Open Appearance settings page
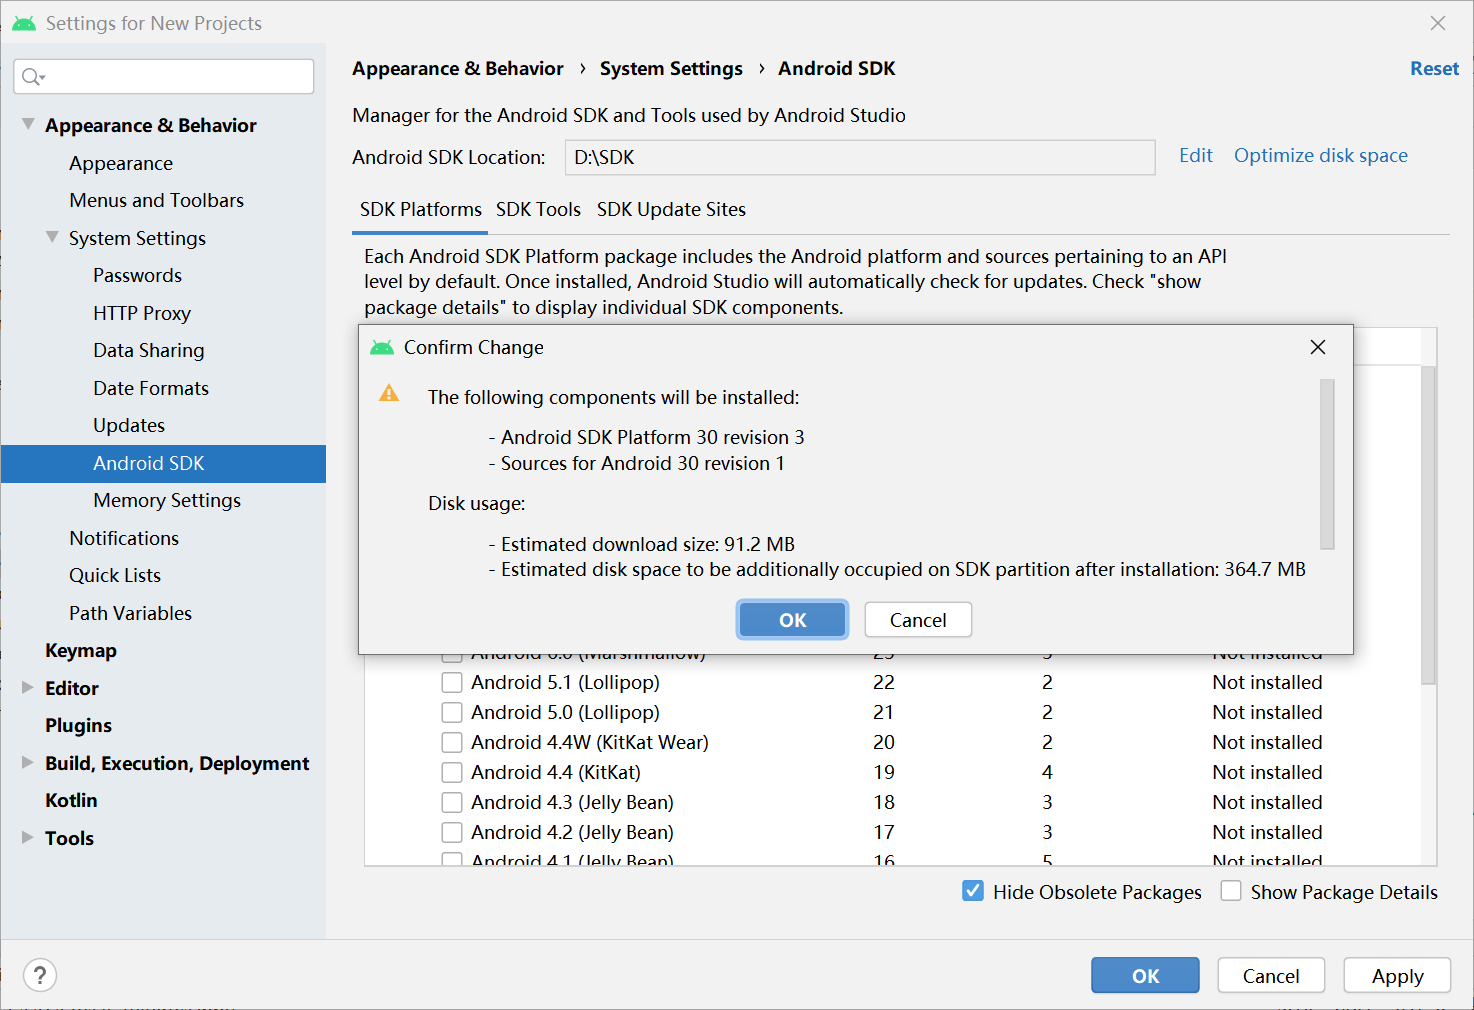Image resolution: width=1474 pixels, height=1010 pixels. point(121,163)
